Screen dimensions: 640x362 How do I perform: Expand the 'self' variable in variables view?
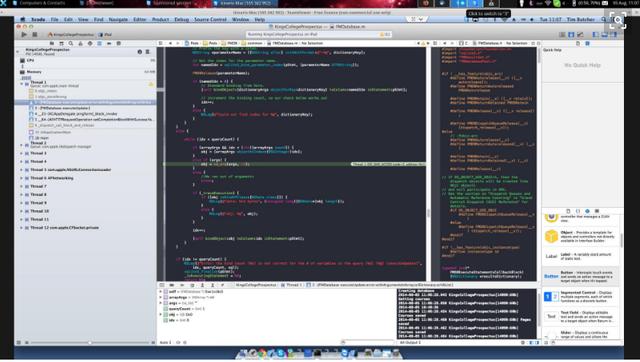point(160,292)
